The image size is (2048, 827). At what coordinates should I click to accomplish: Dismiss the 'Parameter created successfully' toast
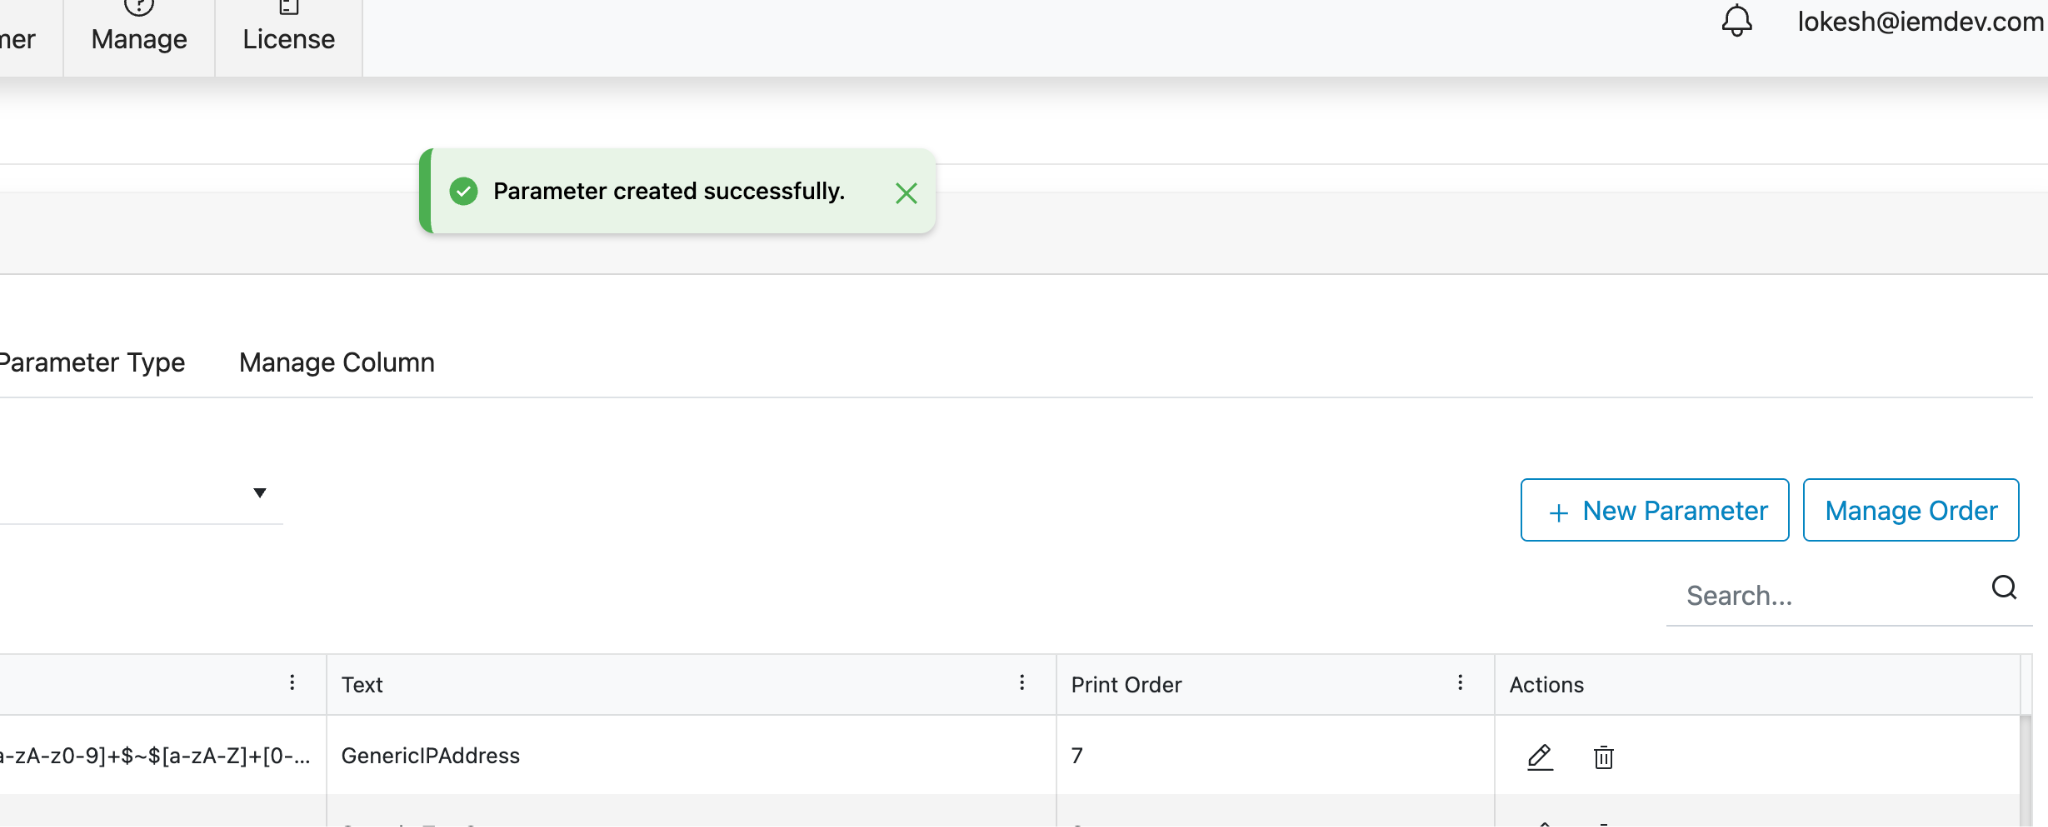point(906,193)
